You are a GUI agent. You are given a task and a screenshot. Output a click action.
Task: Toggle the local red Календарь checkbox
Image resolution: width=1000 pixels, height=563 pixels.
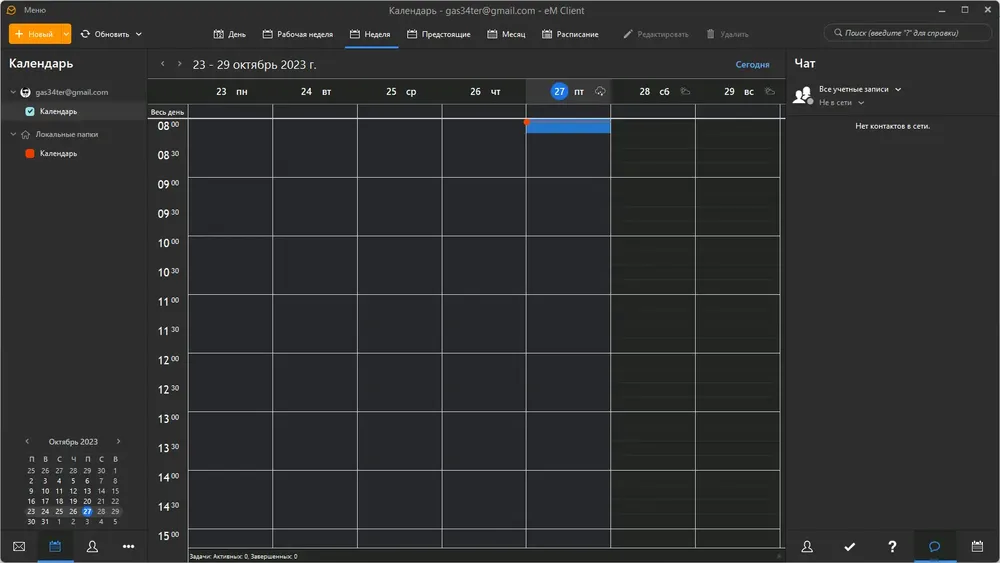(x=29, y=153)
